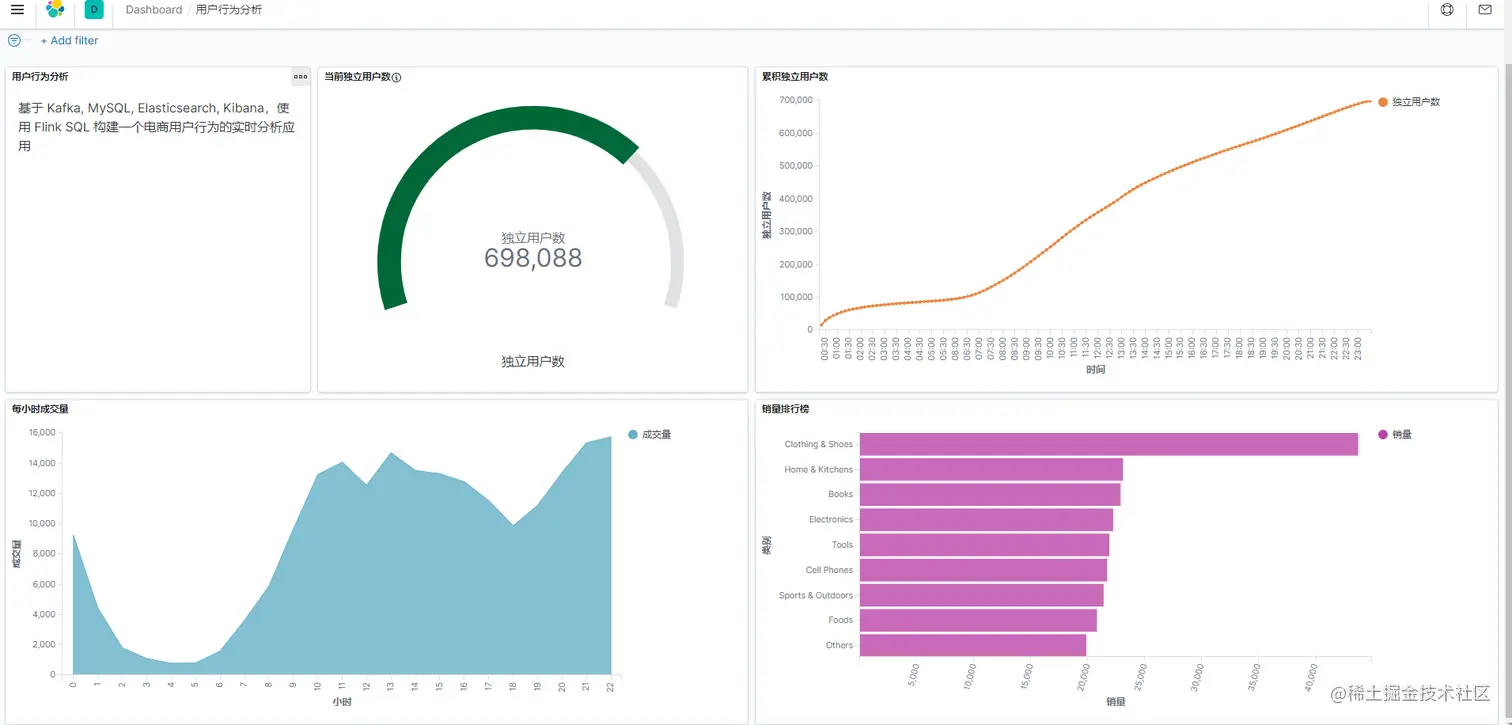Toggle 成交量 legend series in area chart
1512x725 pixels.
coord(649,434)
